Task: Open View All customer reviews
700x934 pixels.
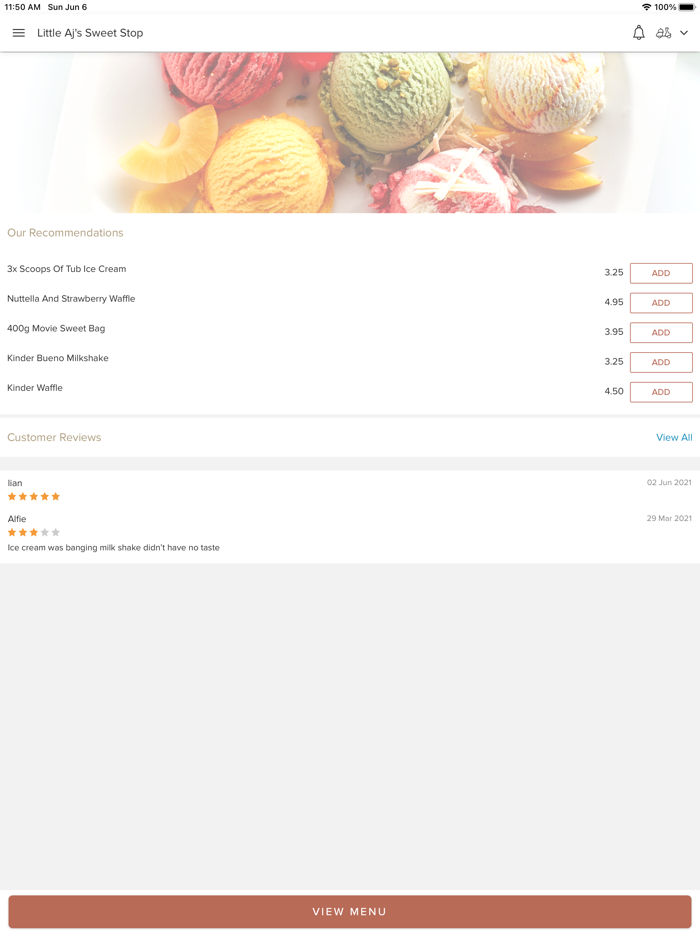Action: (x=674, y=437)
